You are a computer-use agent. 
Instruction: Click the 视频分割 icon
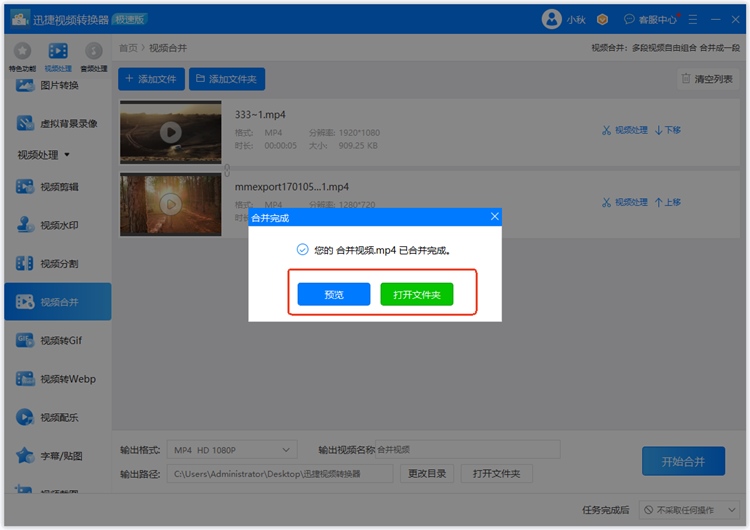[x=25, y=263]
